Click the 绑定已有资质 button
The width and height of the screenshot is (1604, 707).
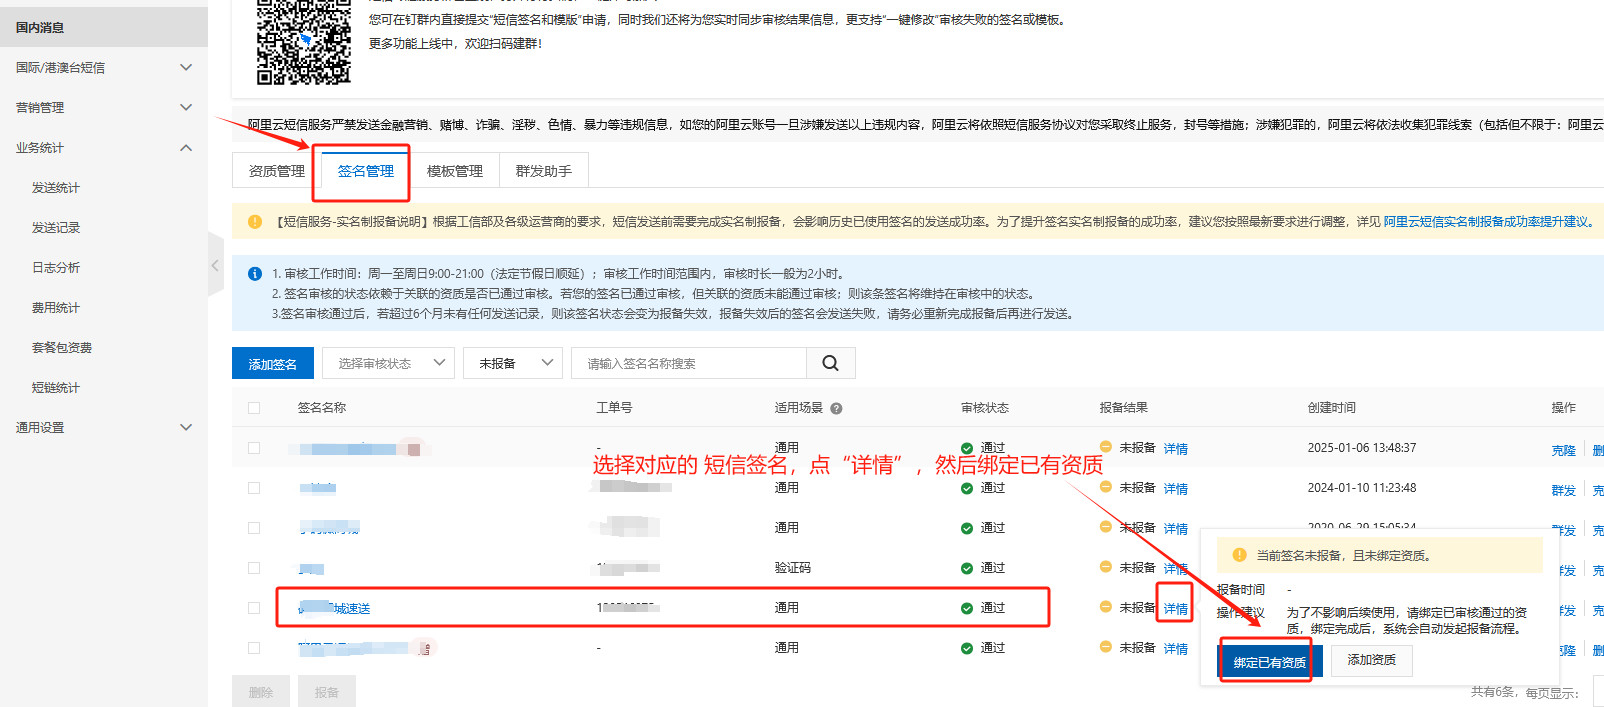[1270, 661]
